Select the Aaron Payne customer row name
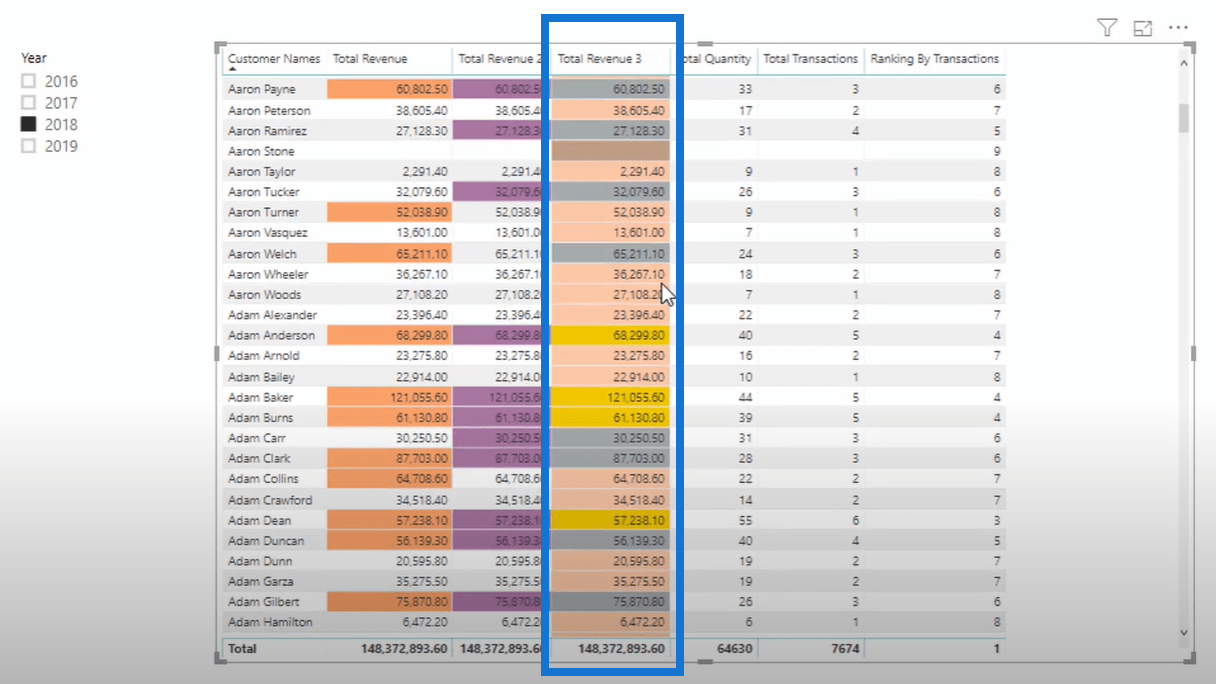Viewport: 1216px width, 684px height. 262,89
